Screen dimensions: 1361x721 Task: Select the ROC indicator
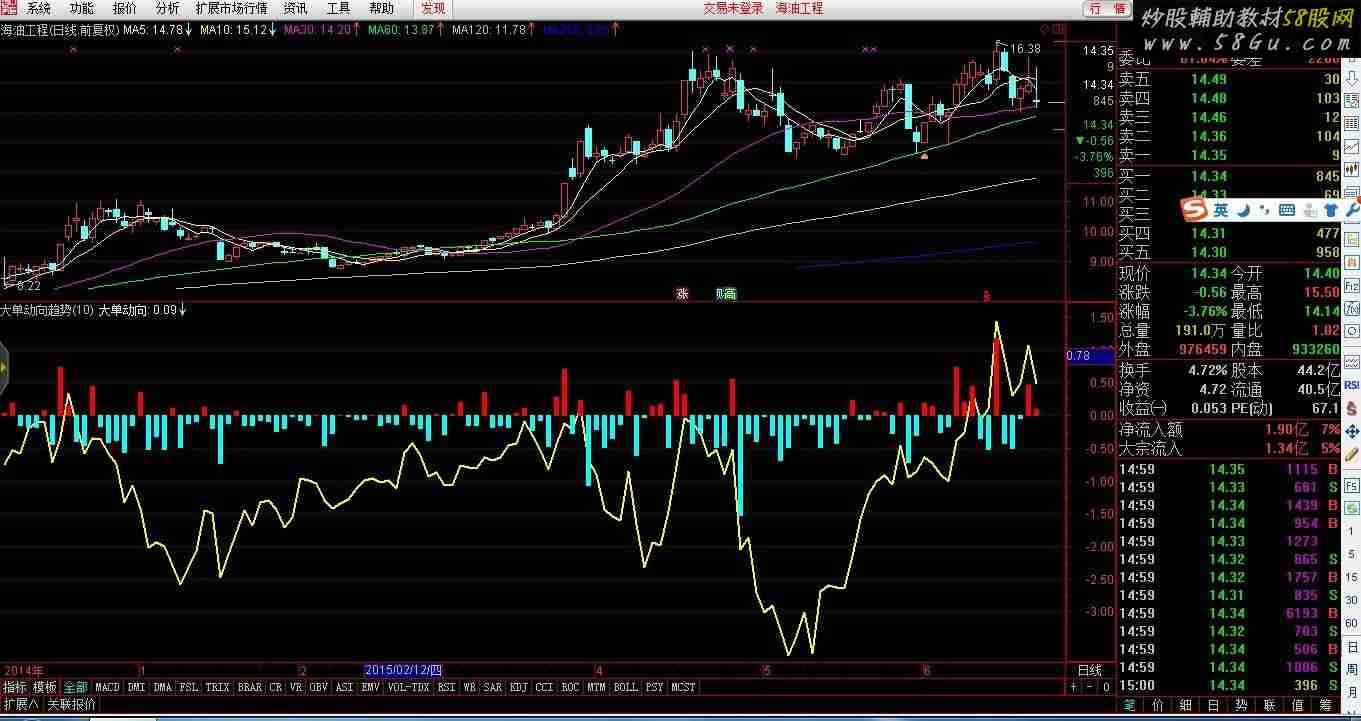click(571, 687)
